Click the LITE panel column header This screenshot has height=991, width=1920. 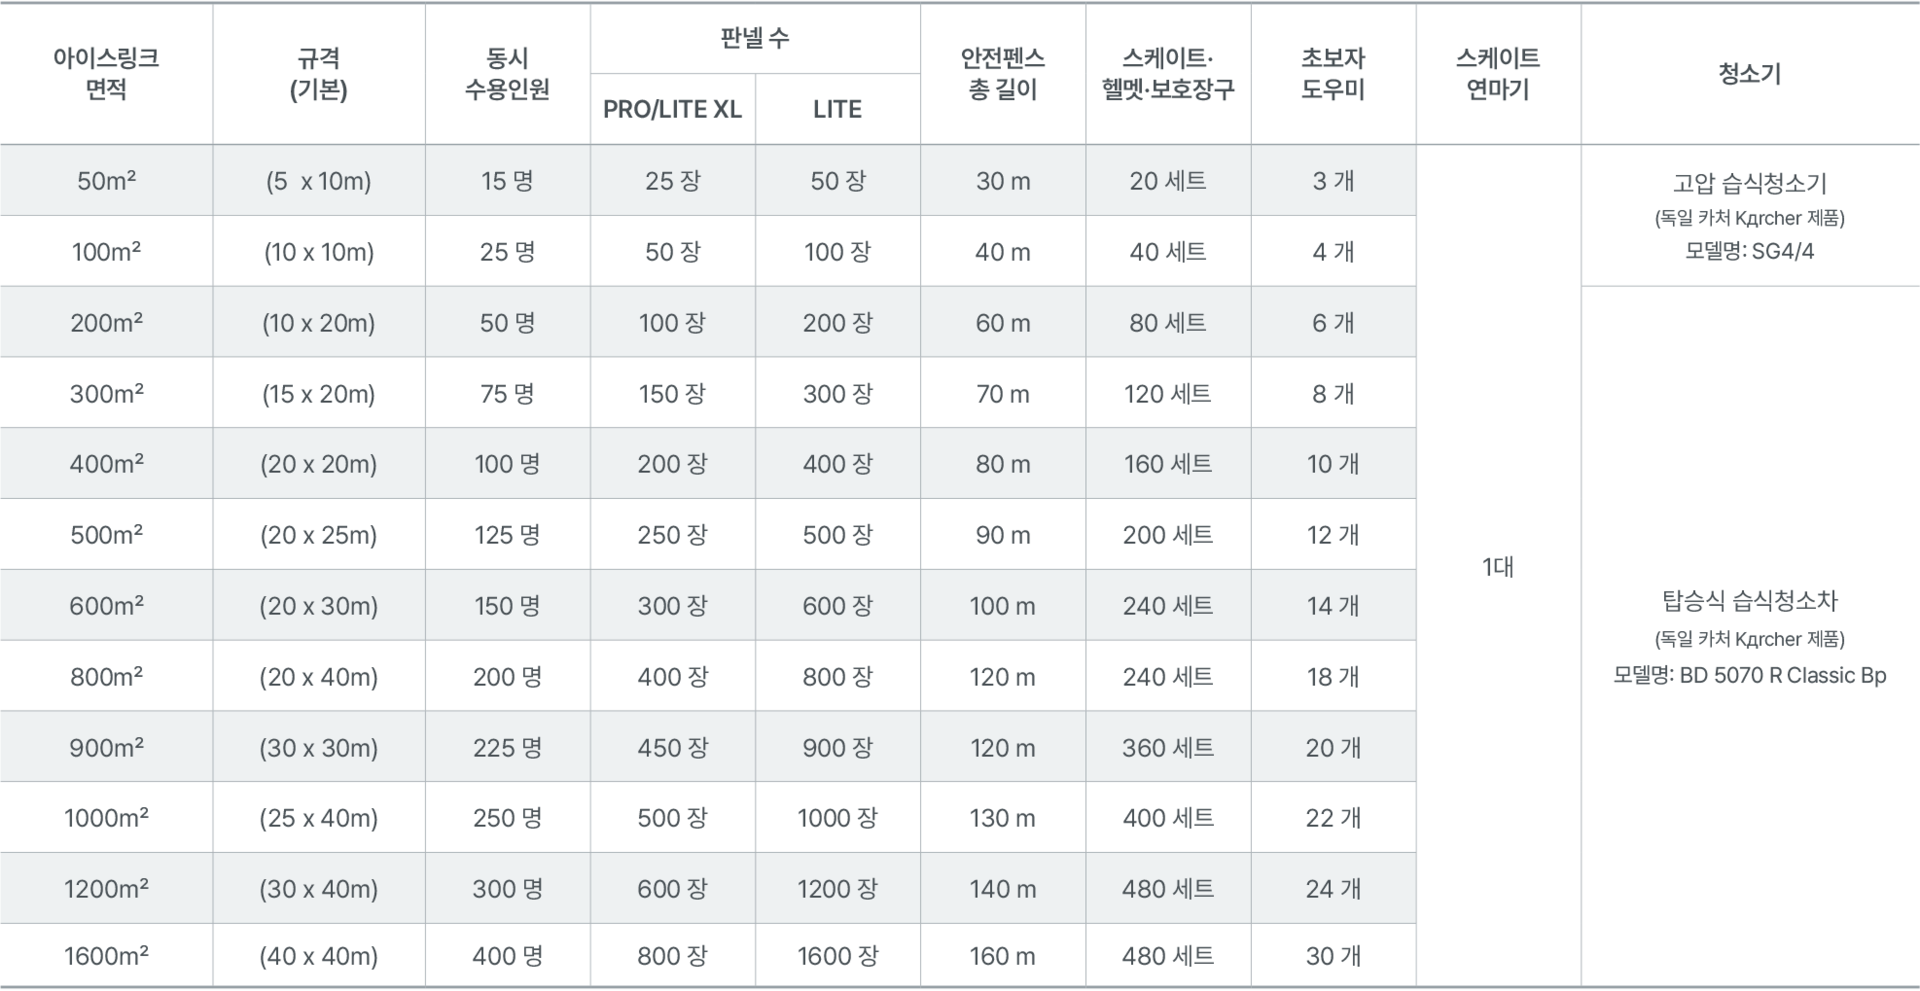coord(838,109)
